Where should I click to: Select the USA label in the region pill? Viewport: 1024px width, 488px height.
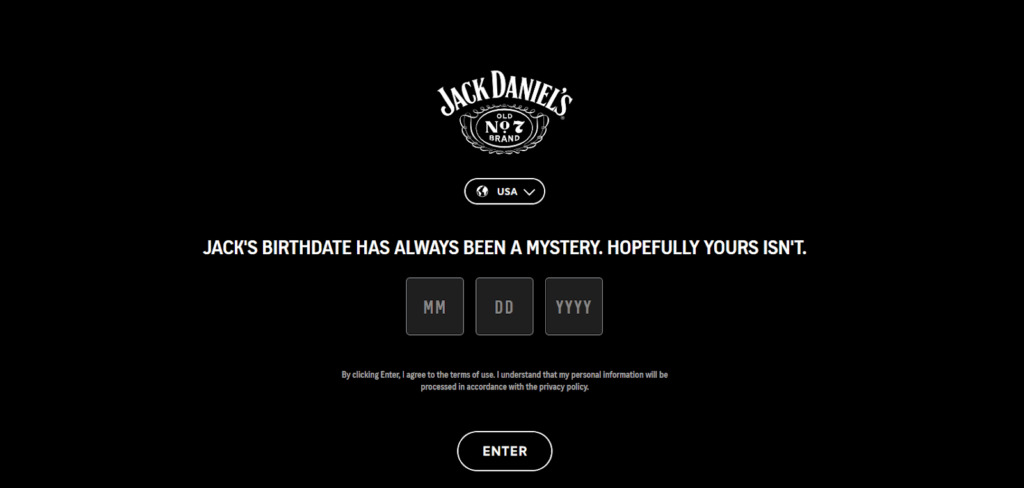click(507, 191)
